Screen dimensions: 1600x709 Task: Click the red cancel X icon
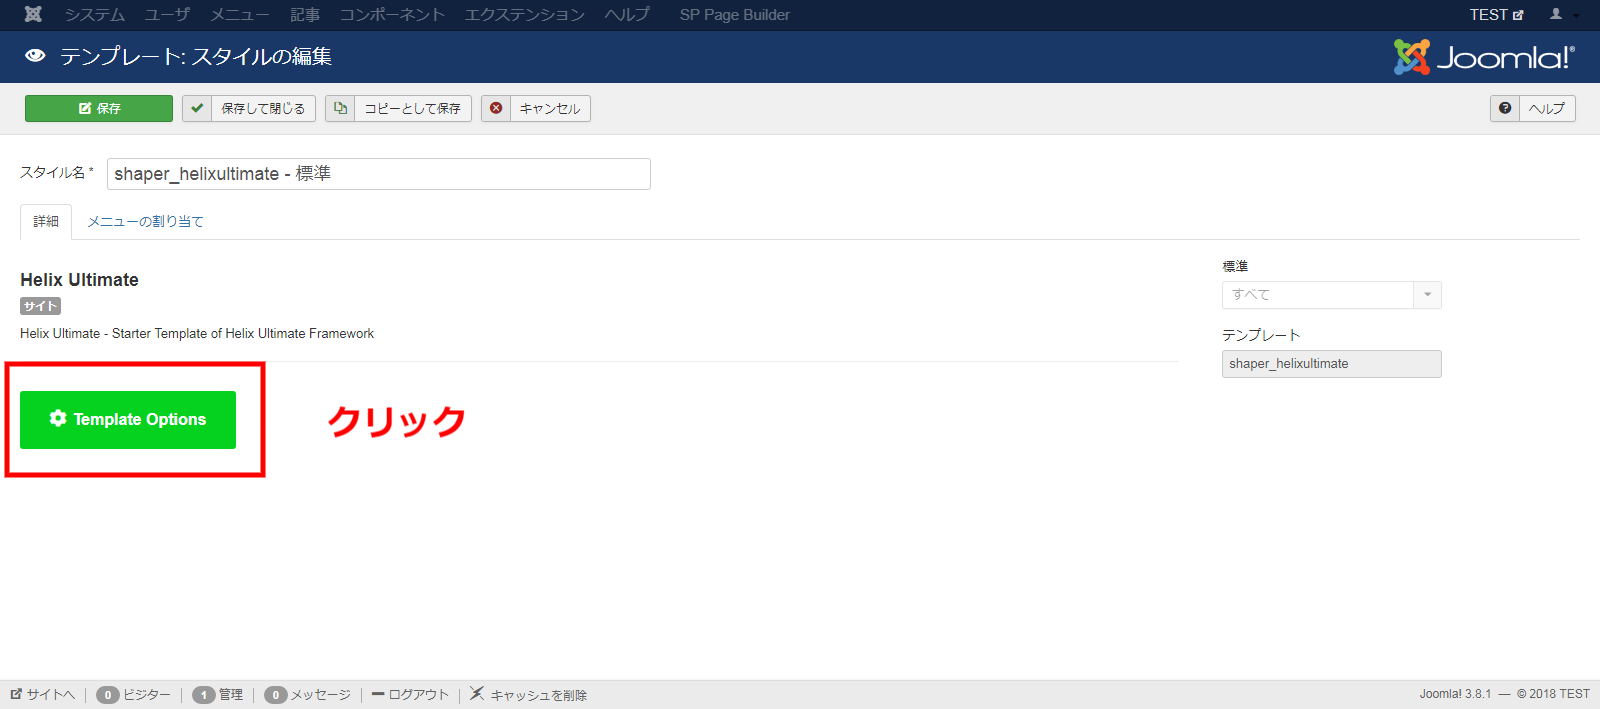(496, 108)
